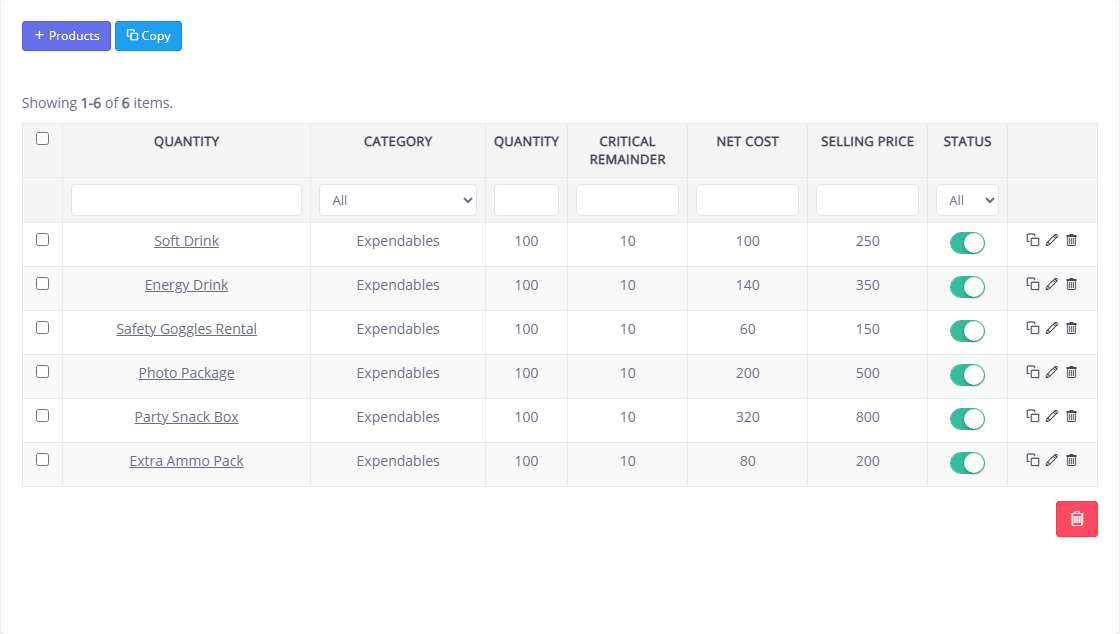Edit the Party Snack Box product
Image resolution: width=1120 pixels, height=634 pixels.
[x=1051, y=416]
